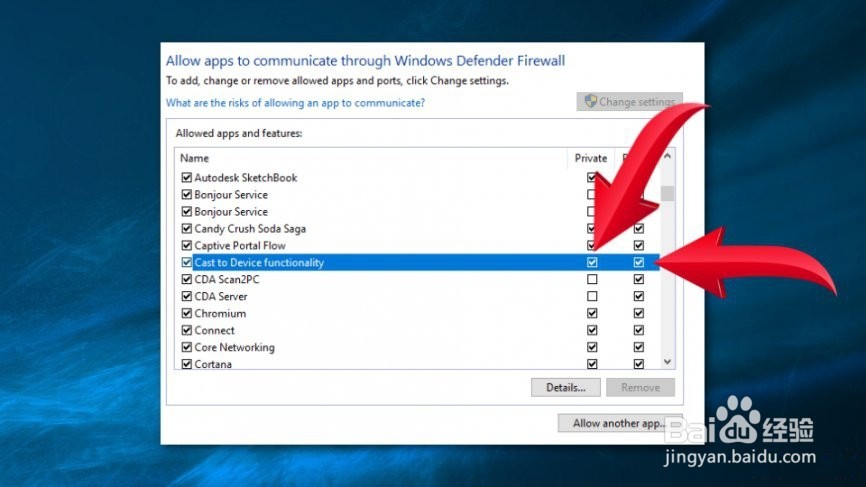866x487 pixels.
Task: Select the Cortana row text
Action: coord(213,364)
